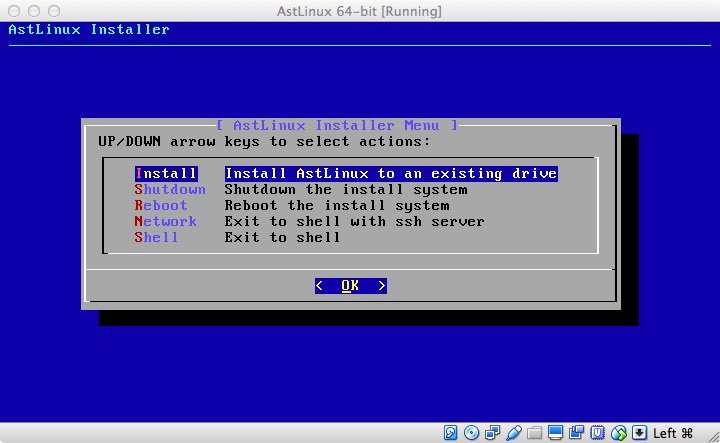Image resolution: width=720 pixels, height=443 pixels.
Task: Close the VirtualBox VM window
Action: [x=14, y=11]
